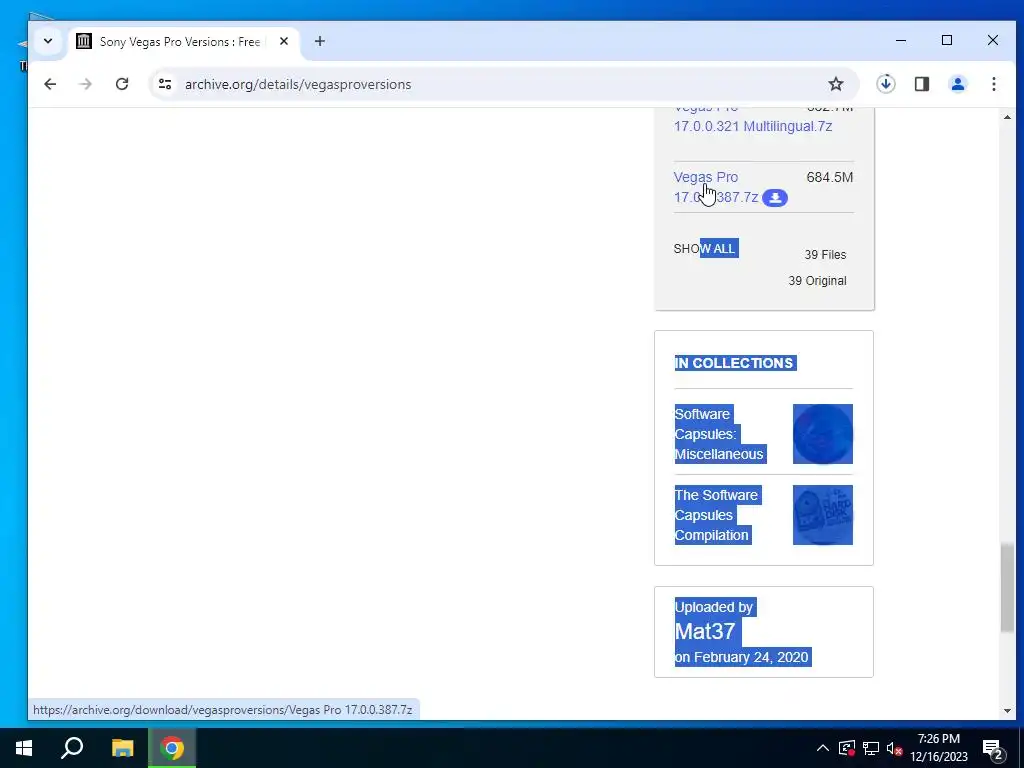Click the 684.5M file size text

coord(829,177)
